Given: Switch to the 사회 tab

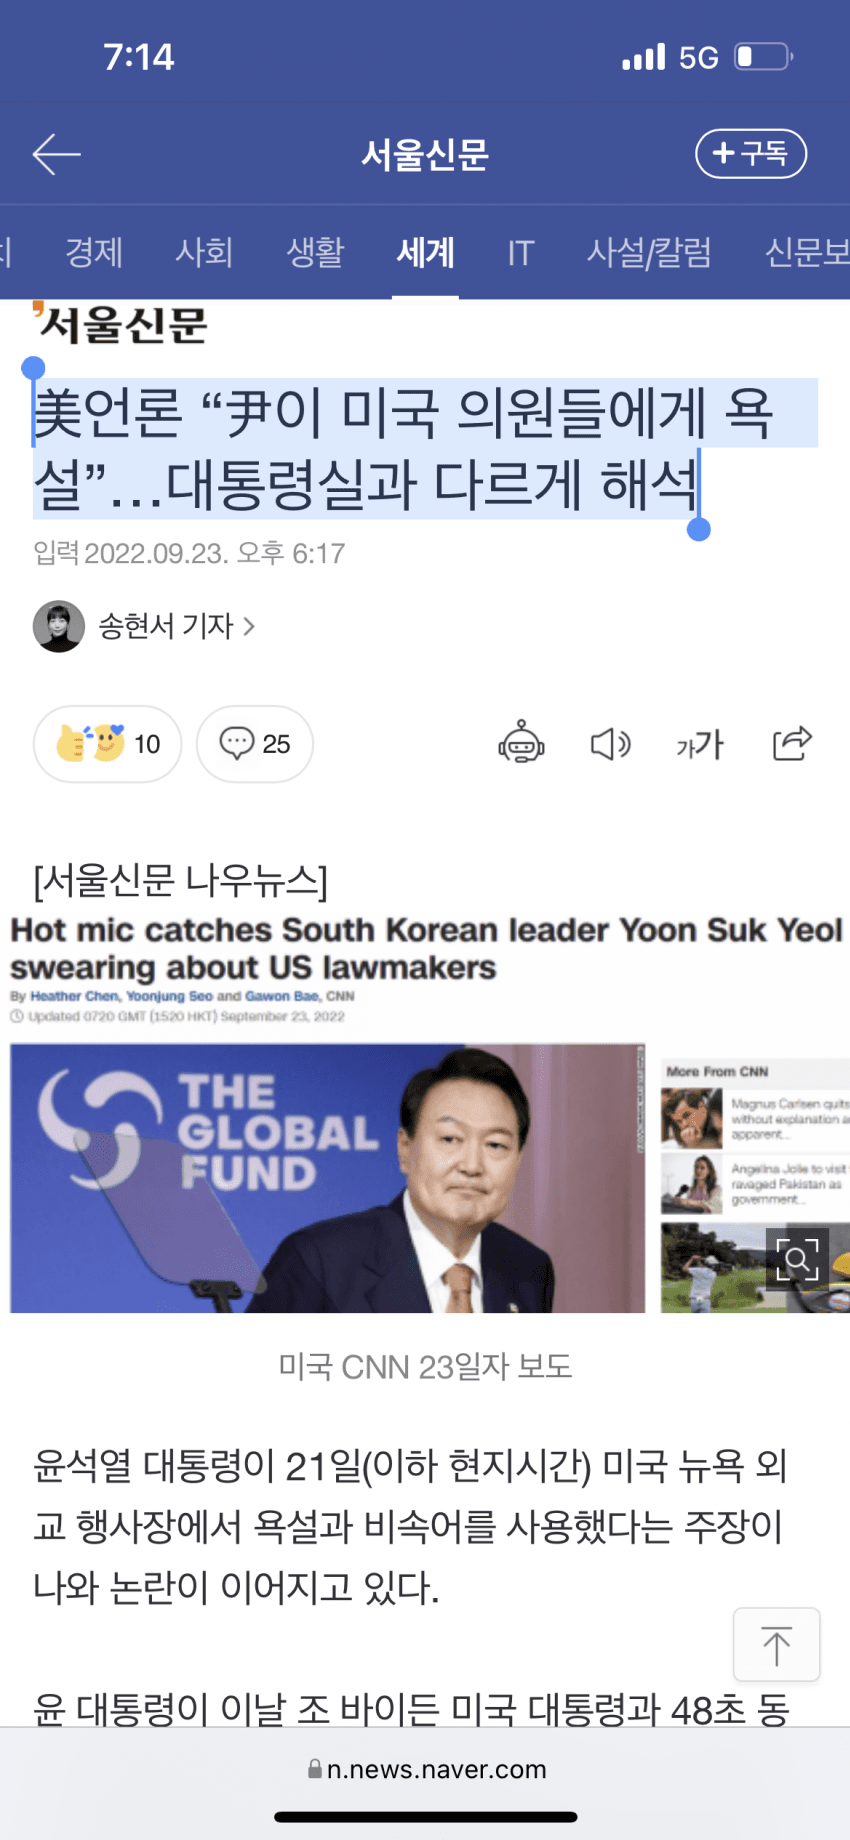Looking at the screenshot, I should coord(204,252).
